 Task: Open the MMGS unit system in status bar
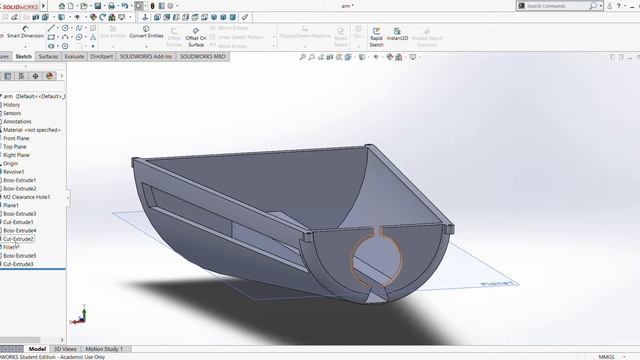(606, 357)
